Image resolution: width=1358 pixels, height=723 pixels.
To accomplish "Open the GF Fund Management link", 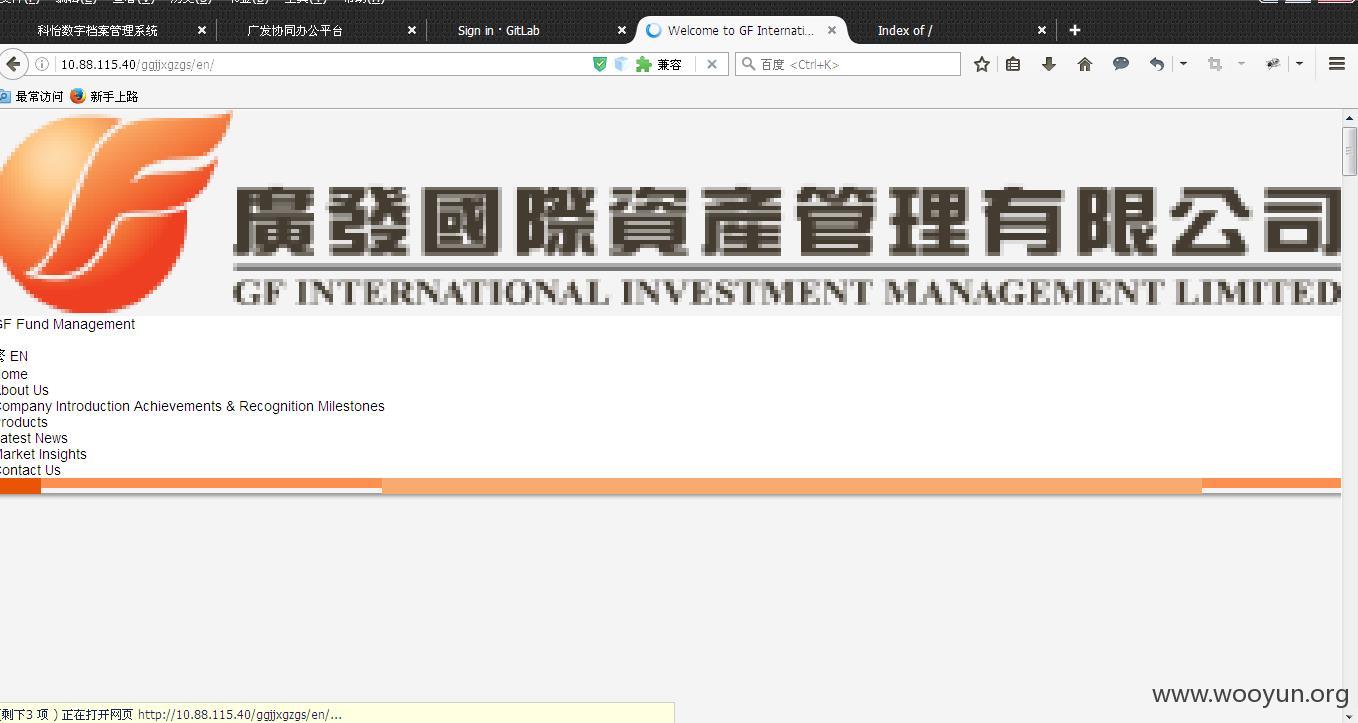I will click(67, 324).
